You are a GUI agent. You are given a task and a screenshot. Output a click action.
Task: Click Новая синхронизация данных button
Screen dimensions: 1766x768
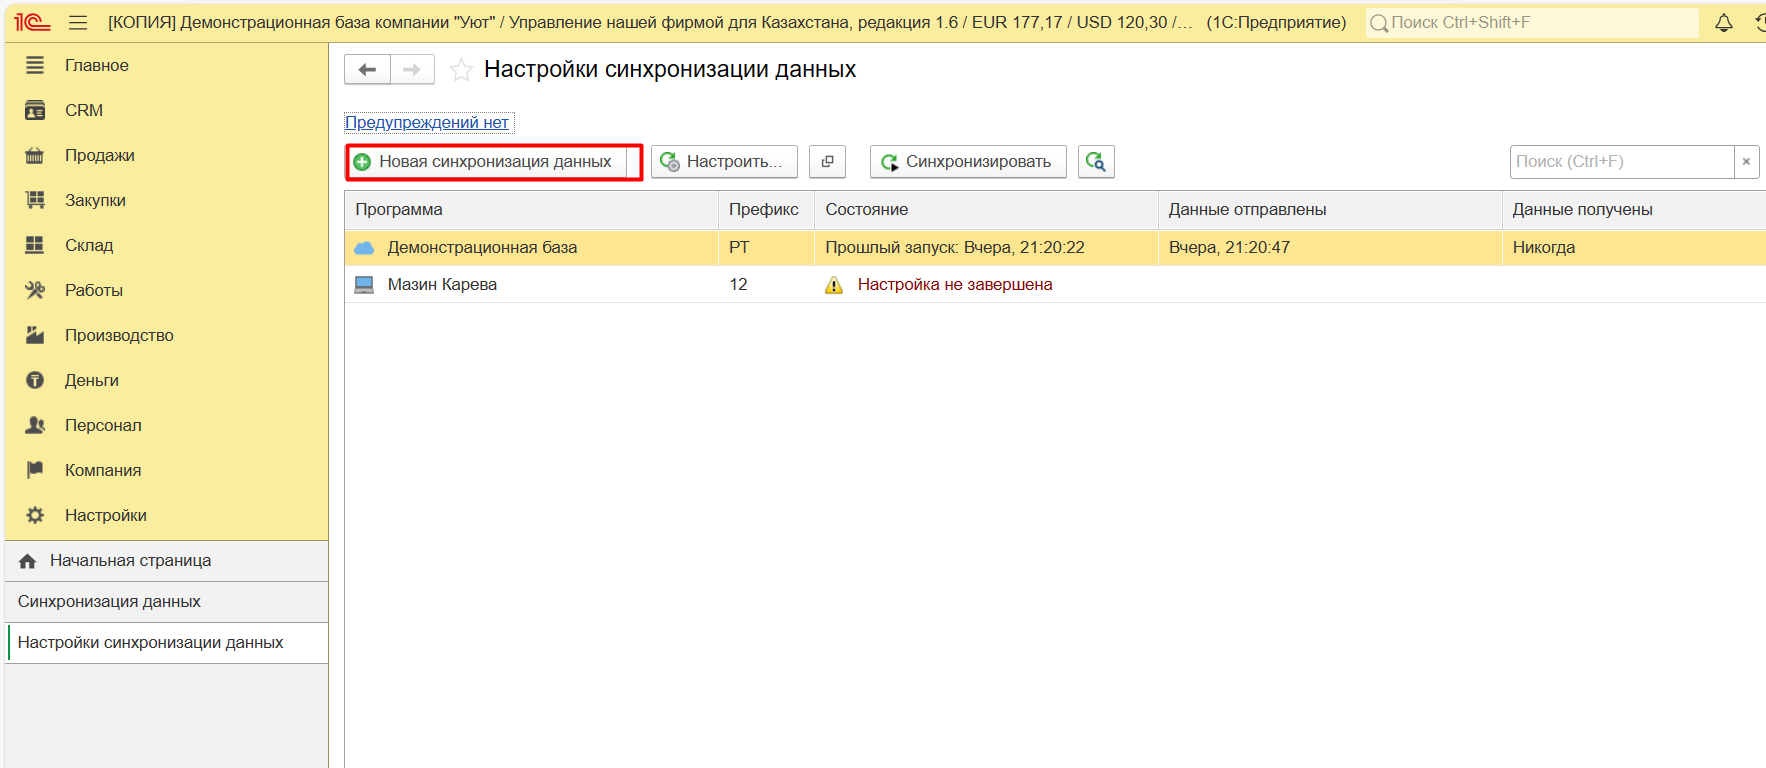point(494,162)
